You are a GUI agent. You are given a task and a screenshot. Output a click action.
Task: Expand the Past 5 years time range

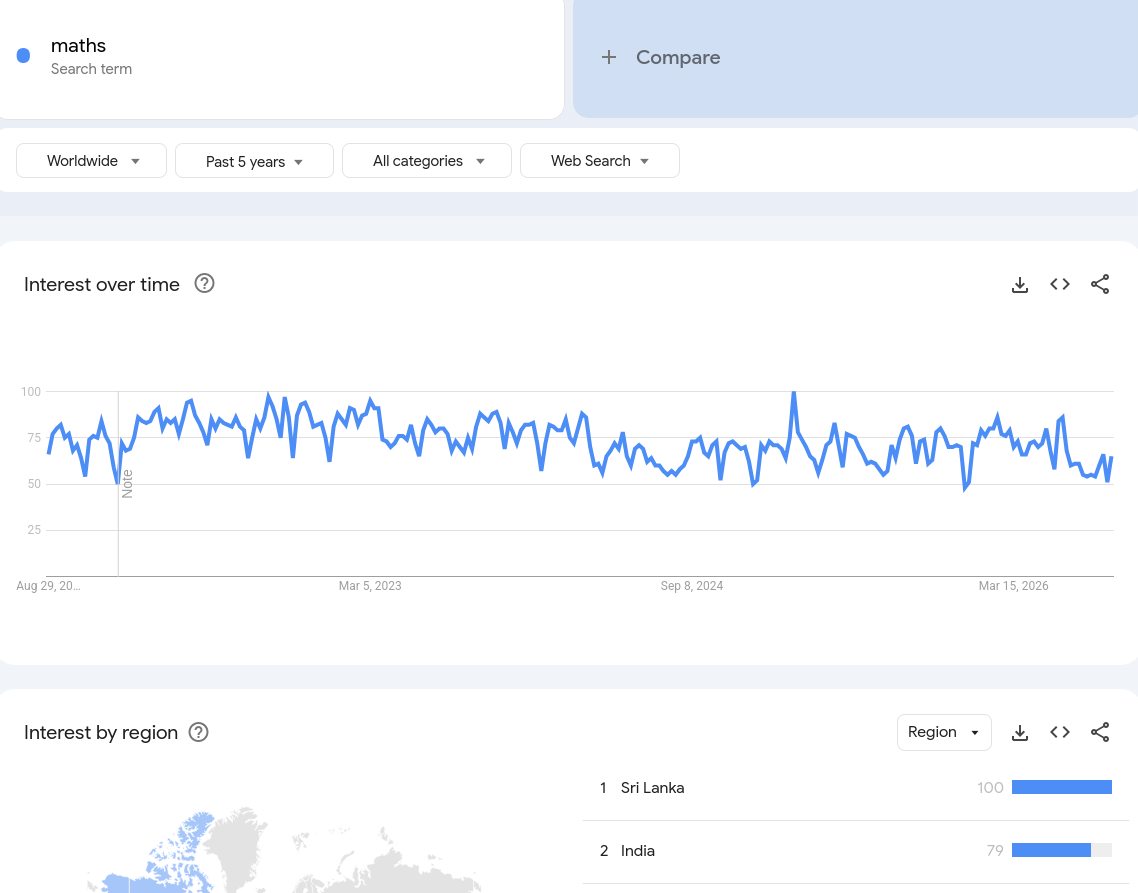[x=254, y=160]
